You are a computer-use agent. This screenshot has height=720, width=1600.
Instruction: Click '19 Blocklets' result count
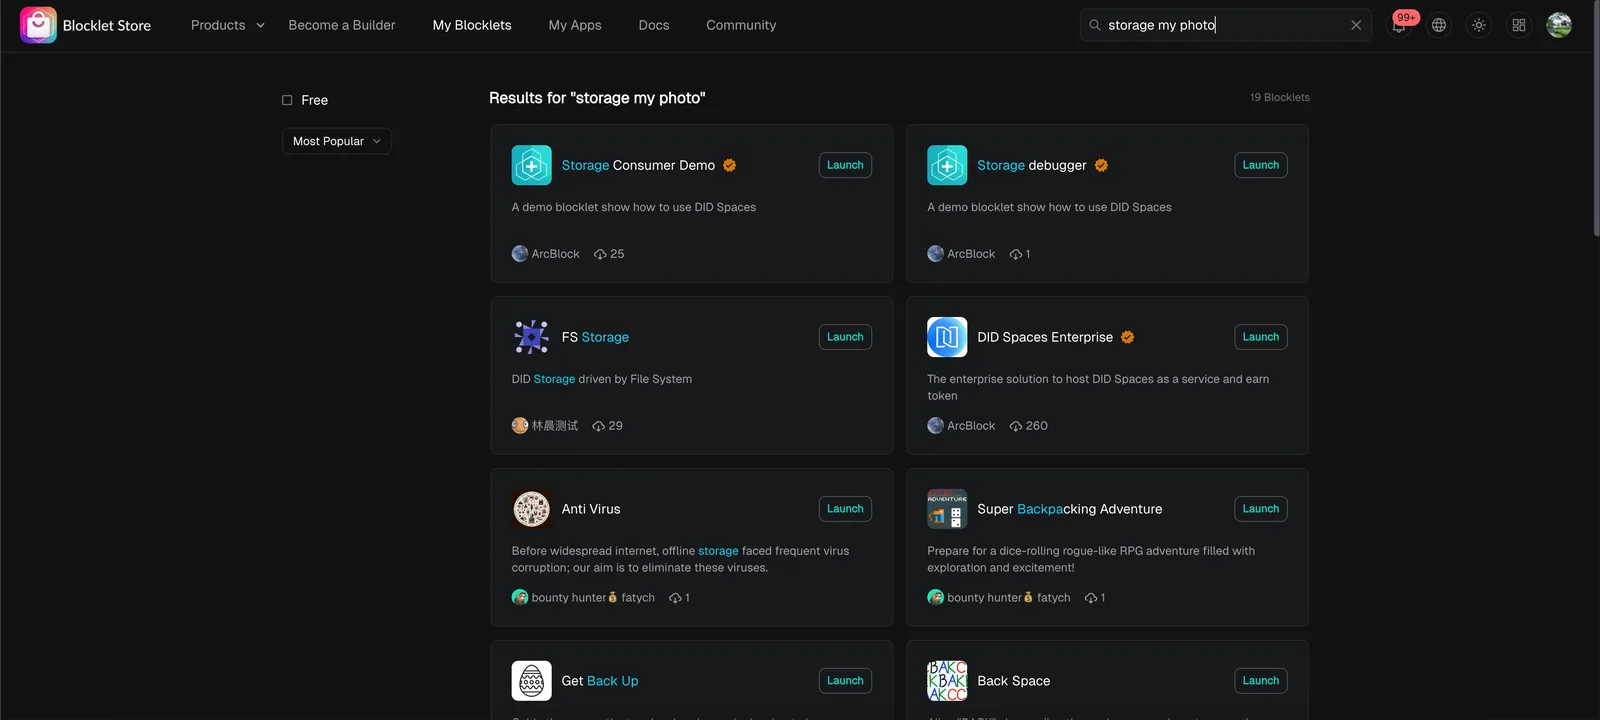tap(1280, 97)
